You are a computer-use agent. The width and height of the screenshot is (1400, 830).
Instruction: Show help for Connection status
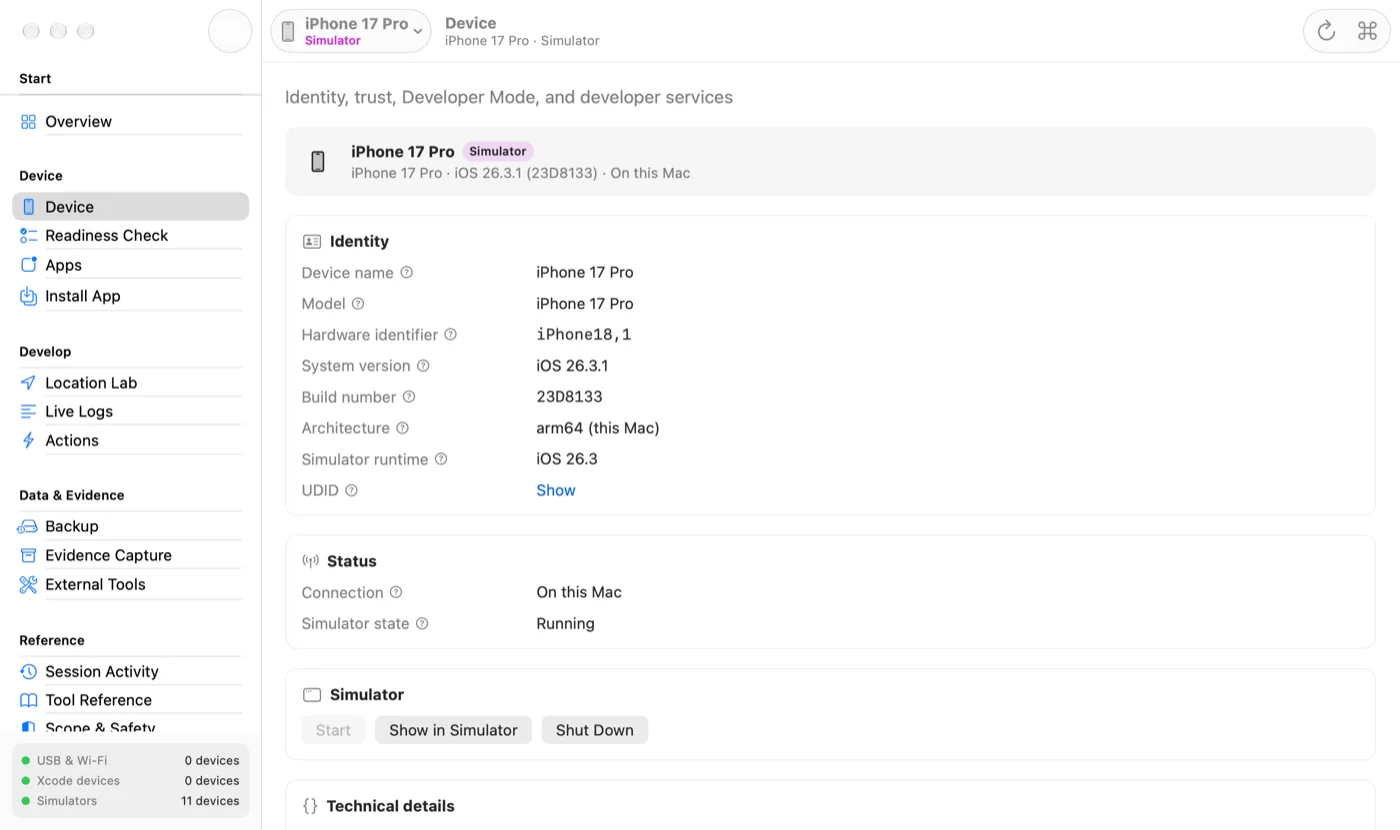396,592
